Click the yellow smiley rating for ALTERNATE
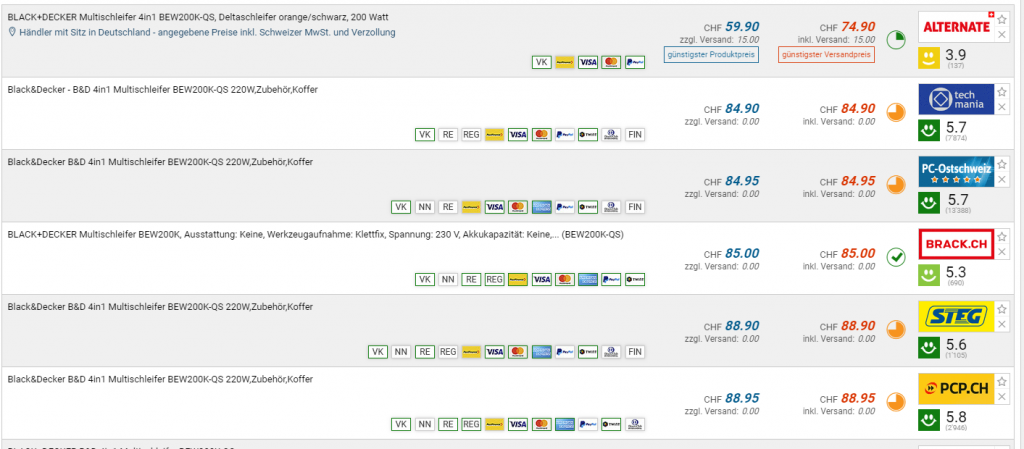This screenshot has height=449, width=1024. 929,57
